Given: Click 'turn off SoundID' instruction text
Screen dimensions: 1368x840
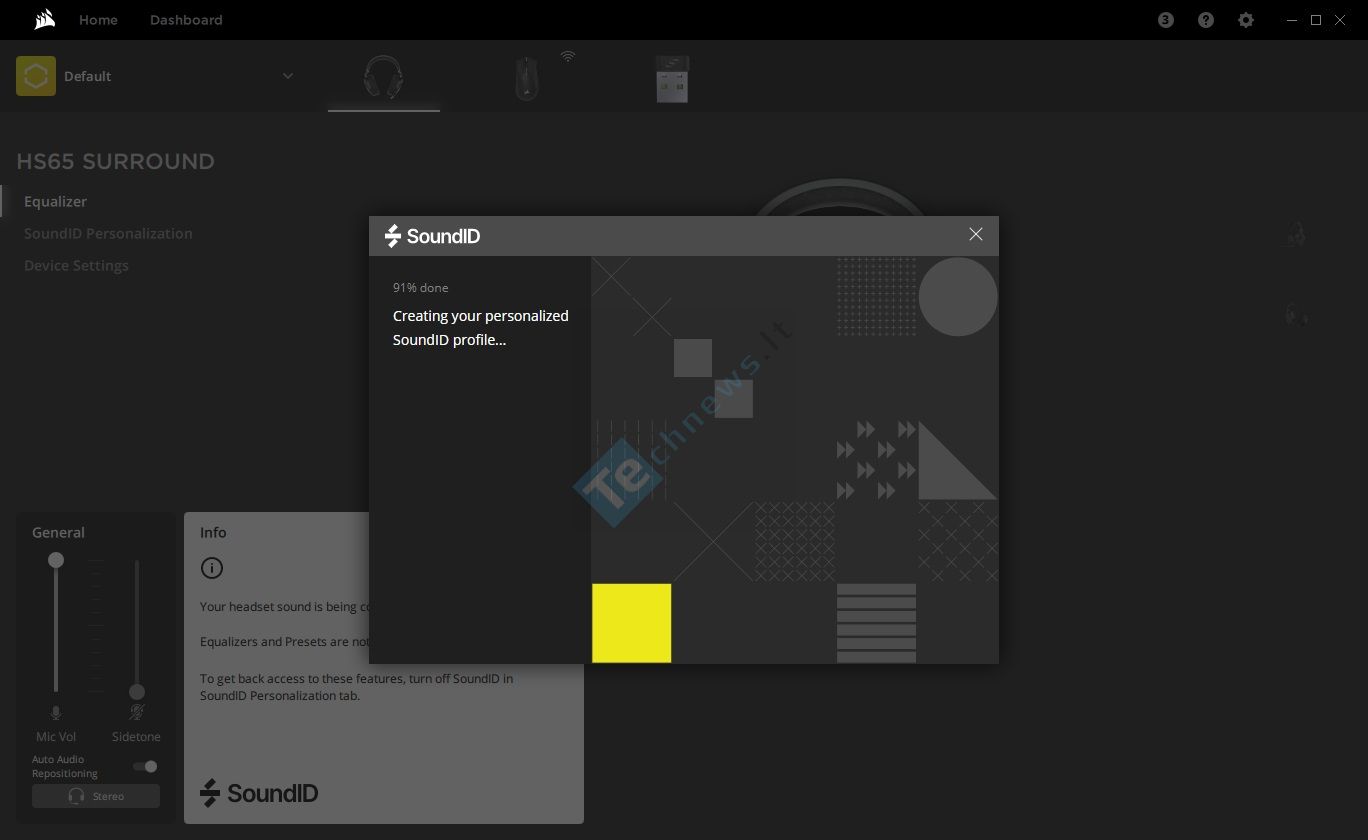Looking at the screenshot, I should pyautogui.click(x=356, y=687).
